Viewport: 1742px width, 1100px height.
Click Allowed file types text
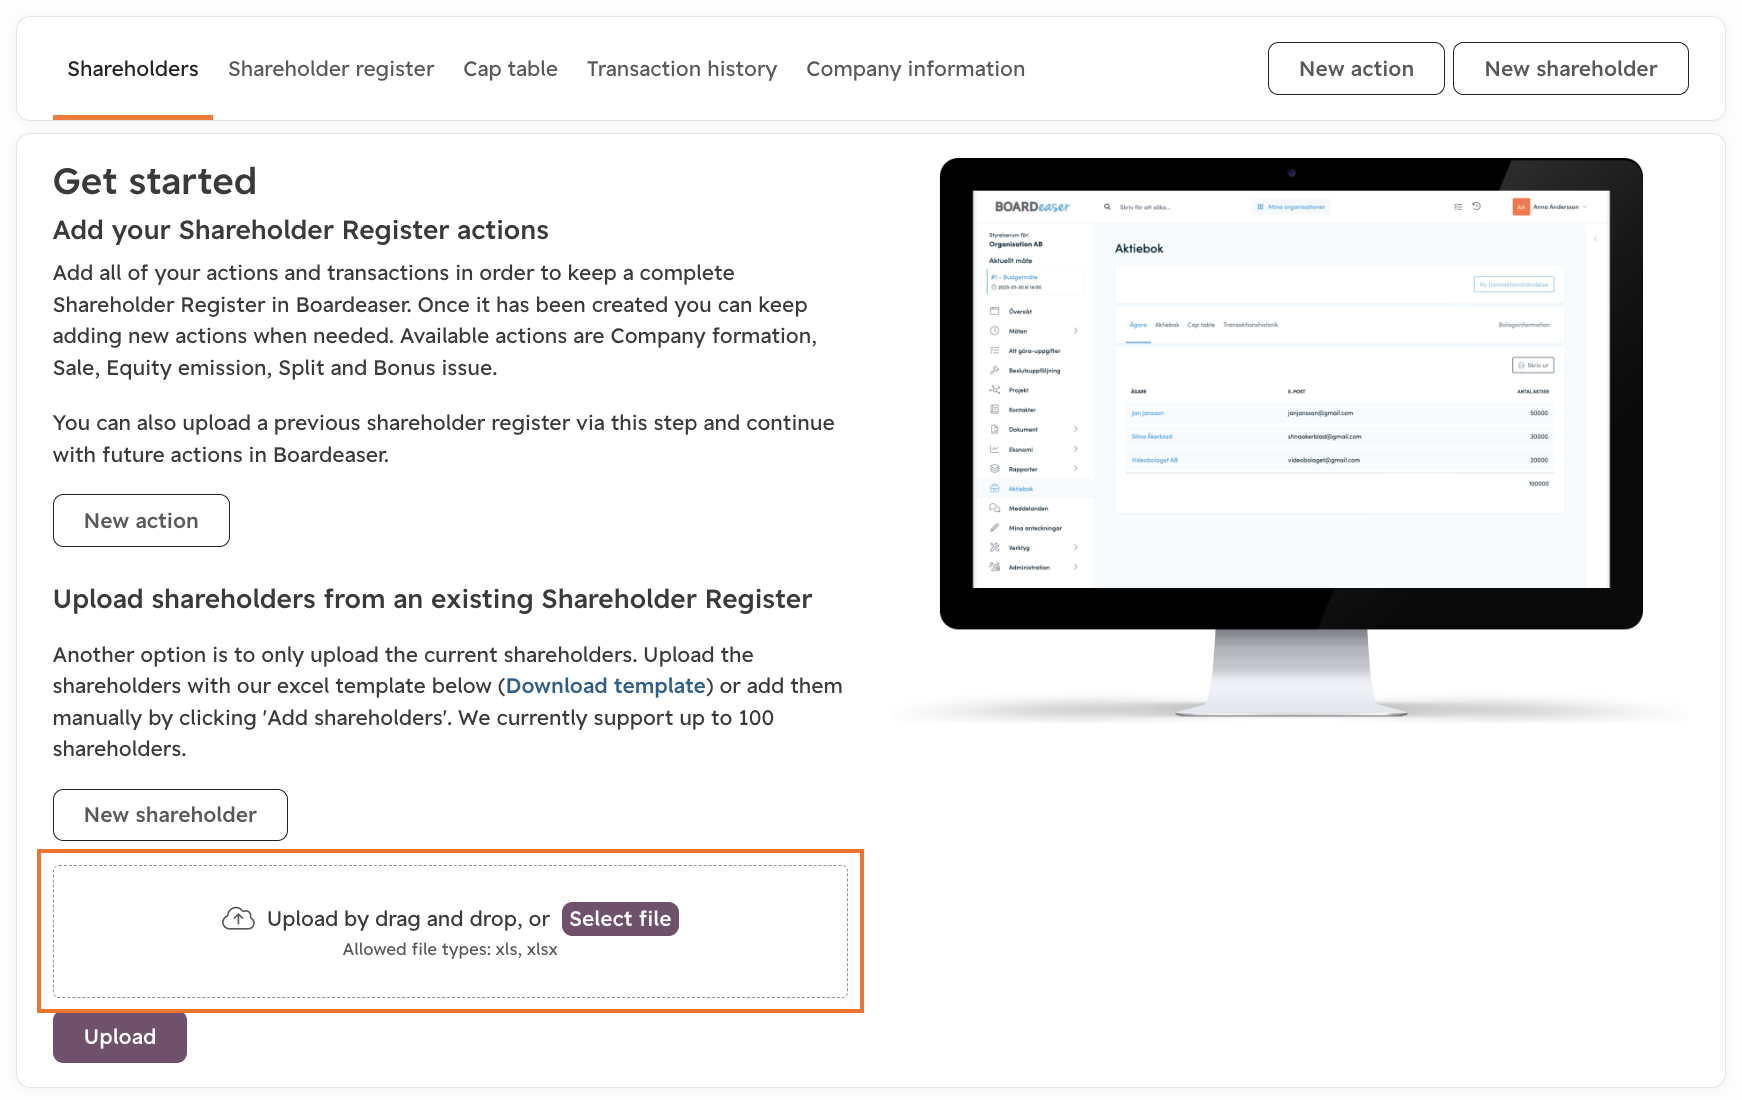point(450,949)
